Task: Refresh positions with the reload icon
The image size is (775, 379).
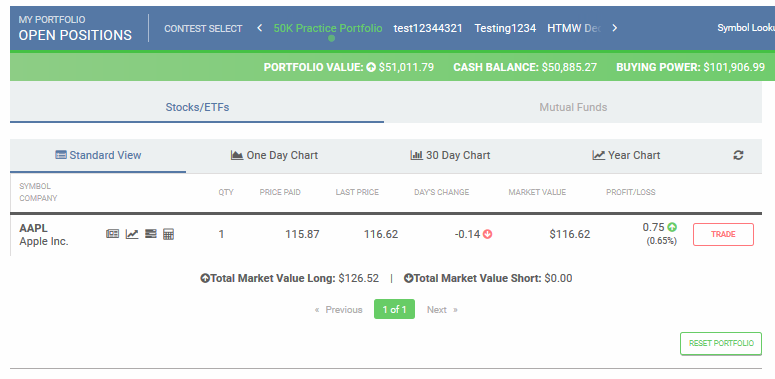Action: pos(738,155)
